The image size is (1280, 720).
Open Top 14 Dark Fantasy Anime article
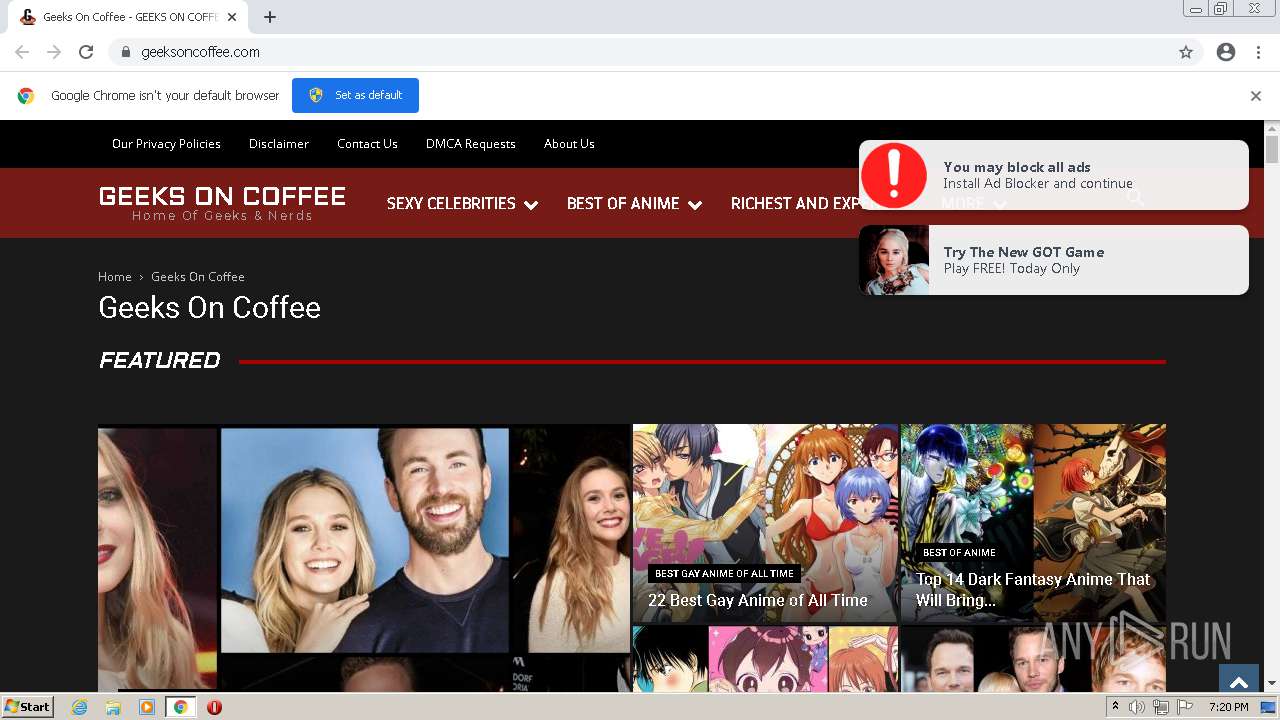(1034, 590)
